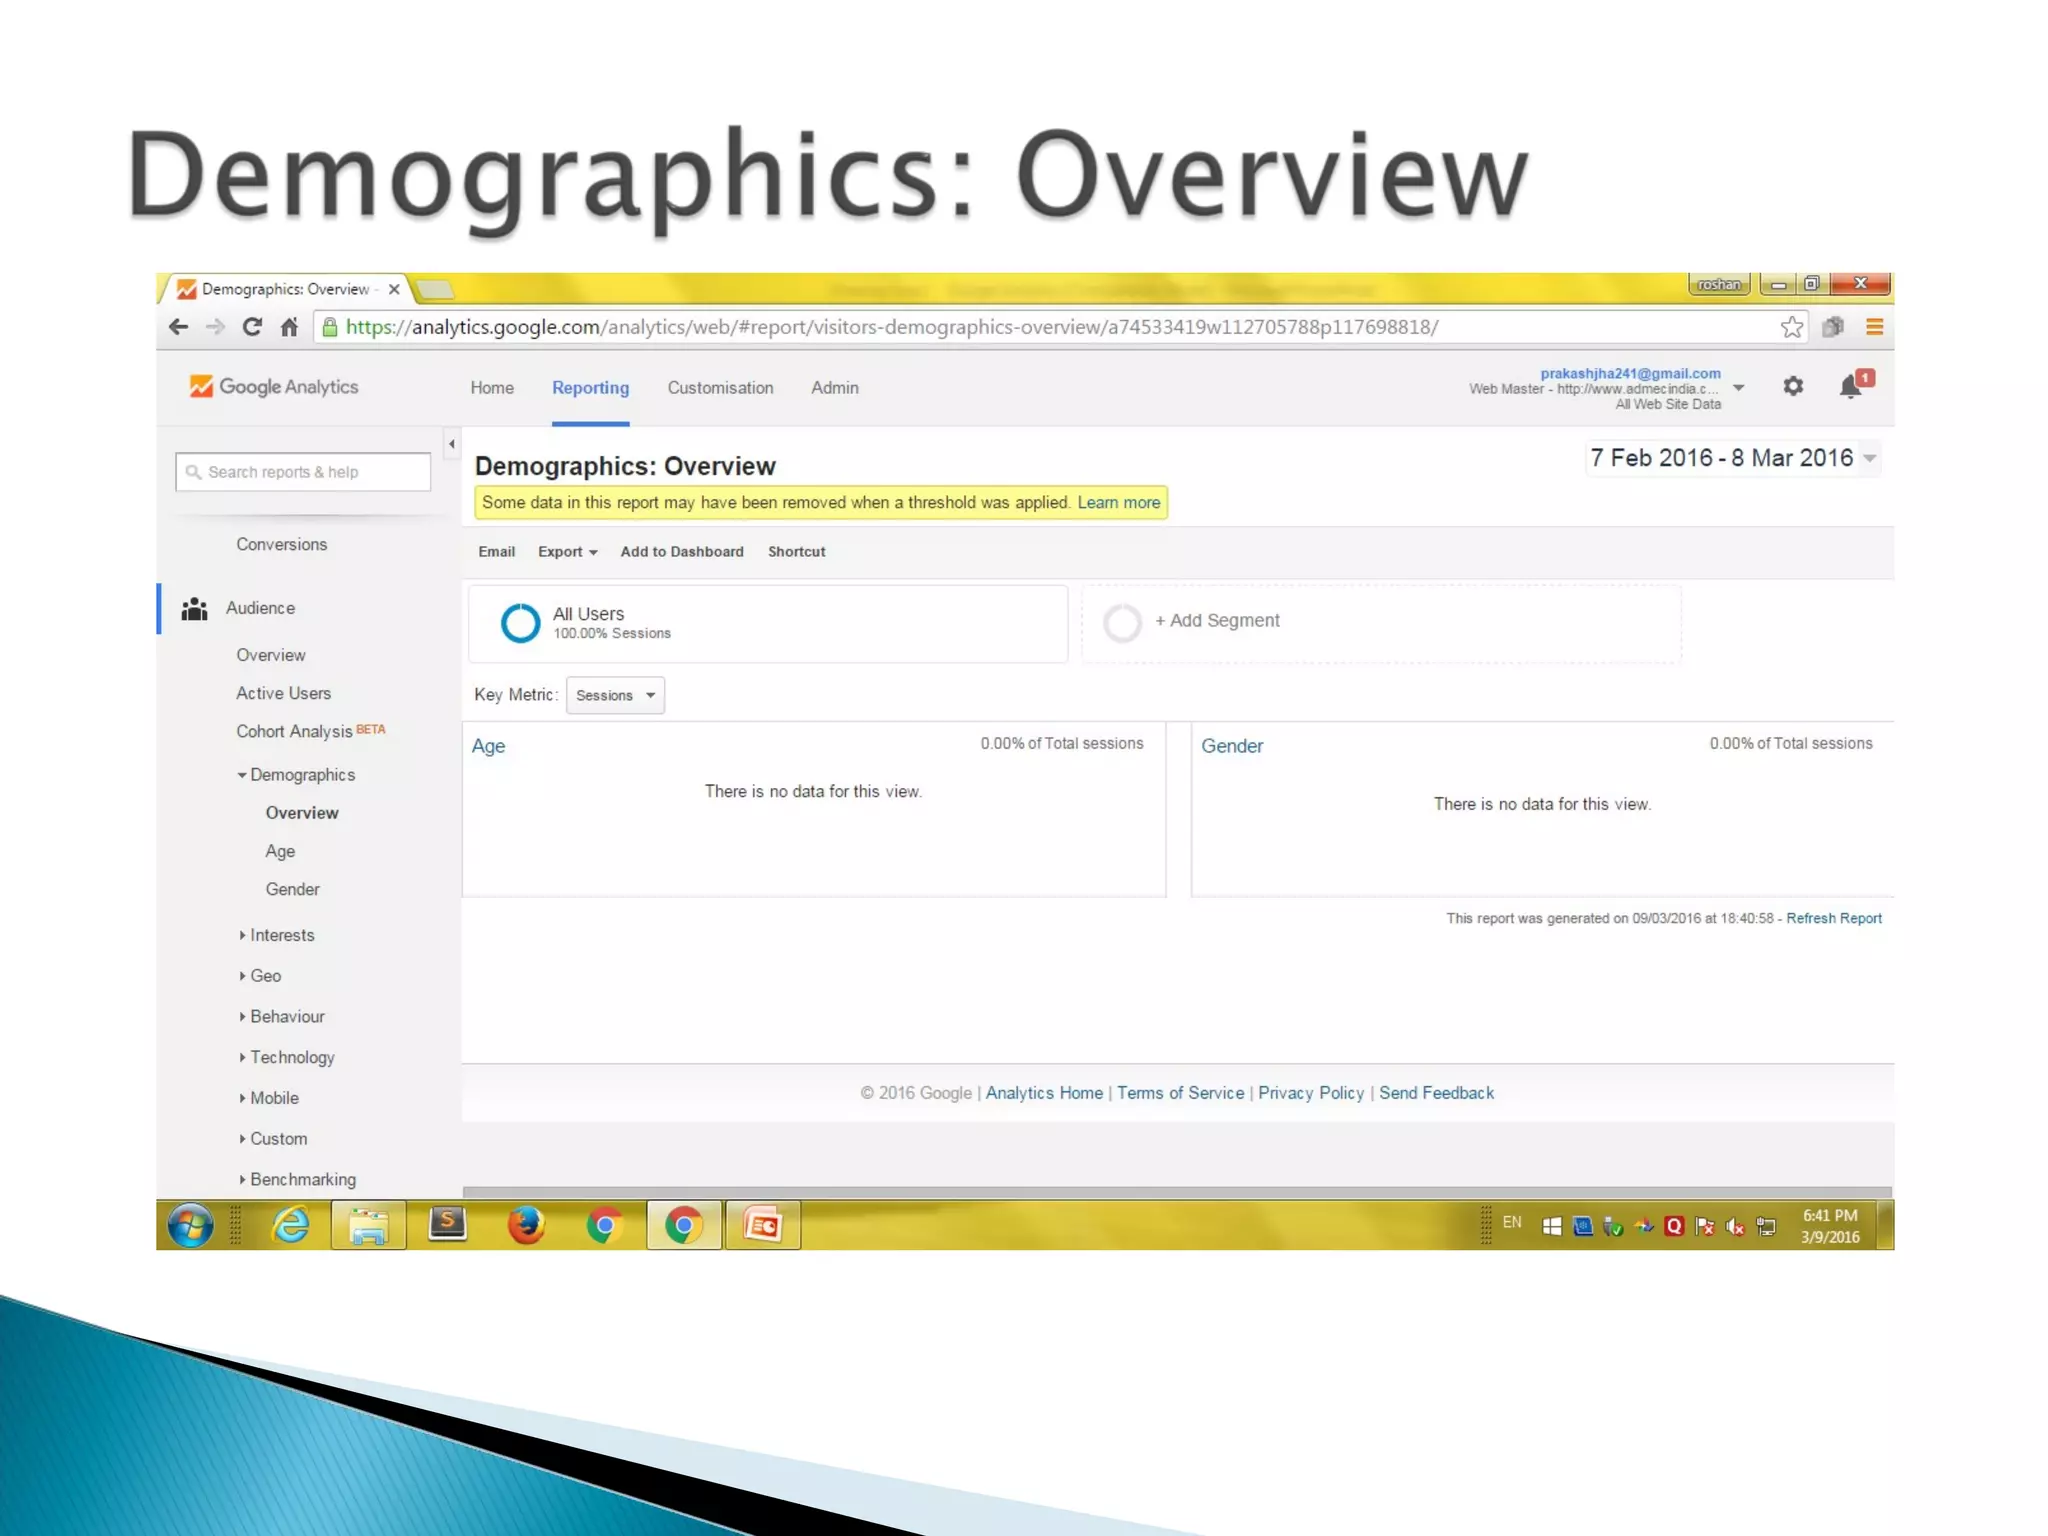Switch to the Reporting tab
2048x1536 pixels.
pyautogui.click(x=590, y=388)
